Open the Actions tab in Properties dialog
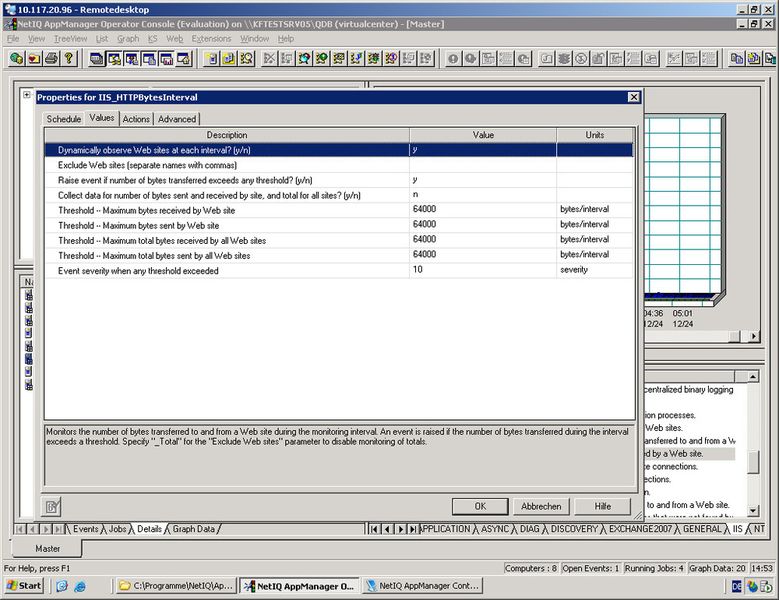Screen dimensions: 779x600 (136, 119)
